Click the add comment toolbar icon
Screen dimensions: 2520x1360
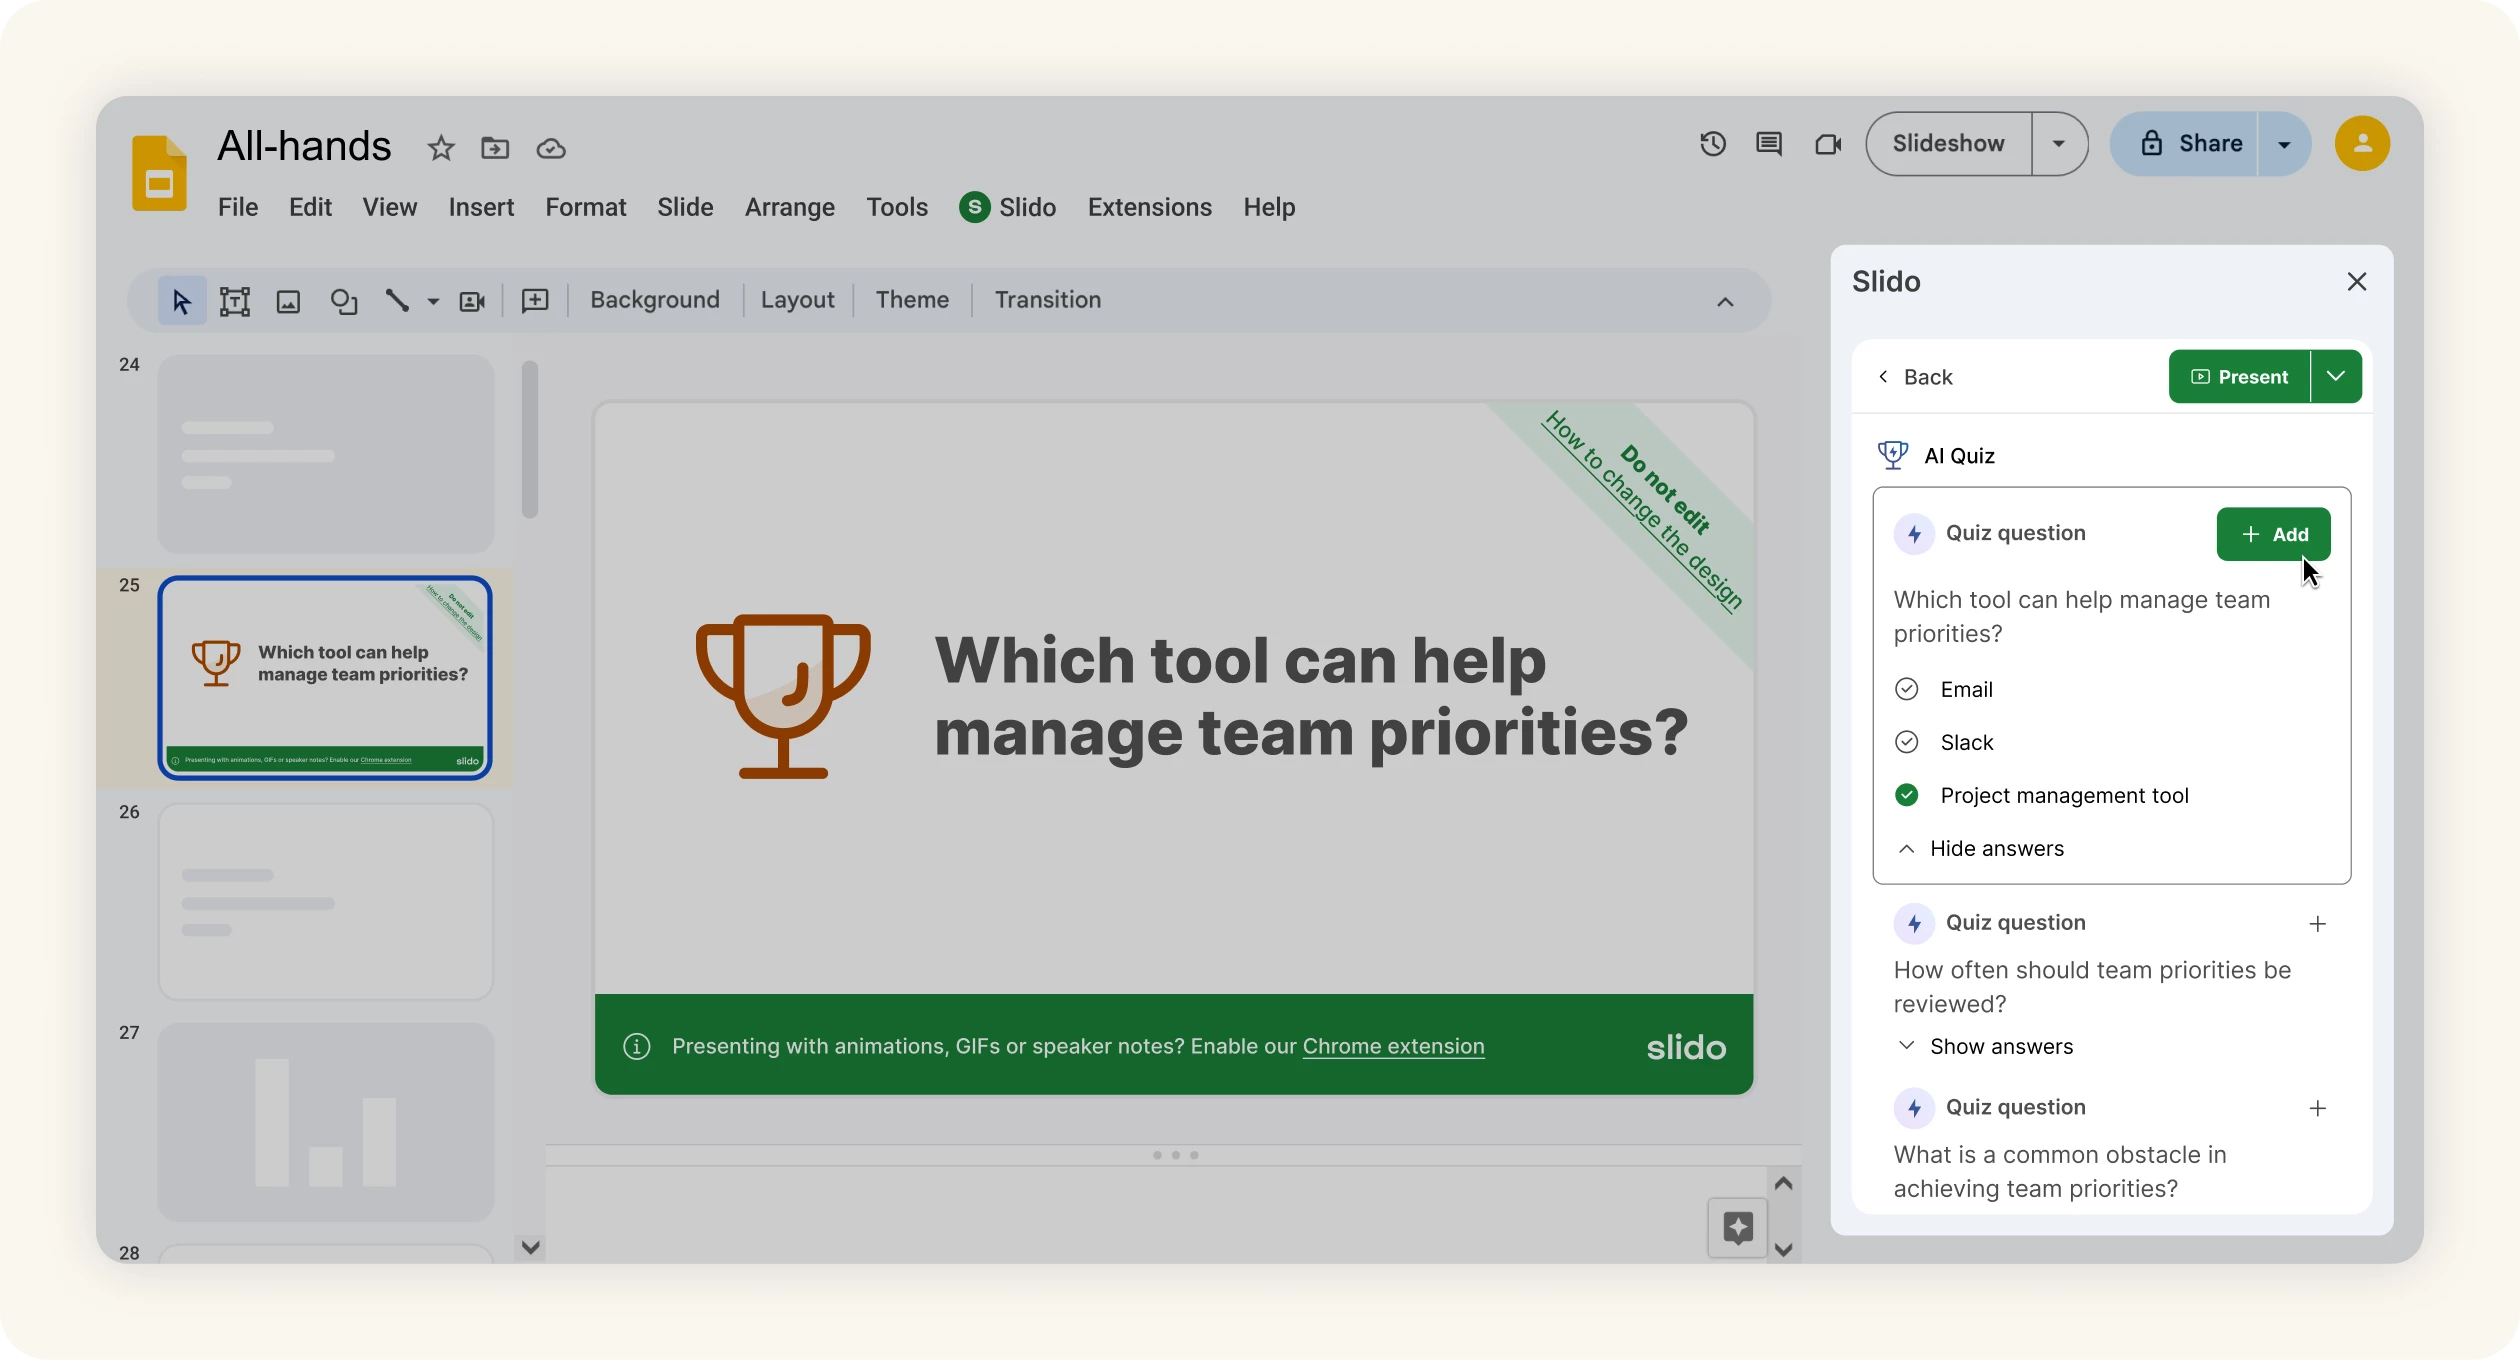click(x=535, y=301)
